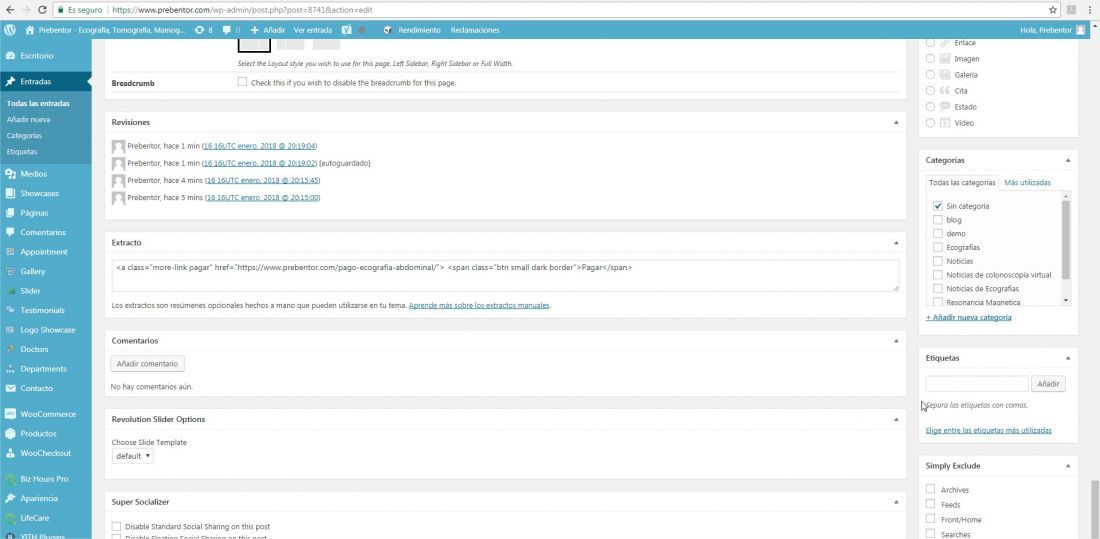1100x539 pixels.
Task: Check Disable Standard Social Sharing checkbox
Action: [116, 526]
